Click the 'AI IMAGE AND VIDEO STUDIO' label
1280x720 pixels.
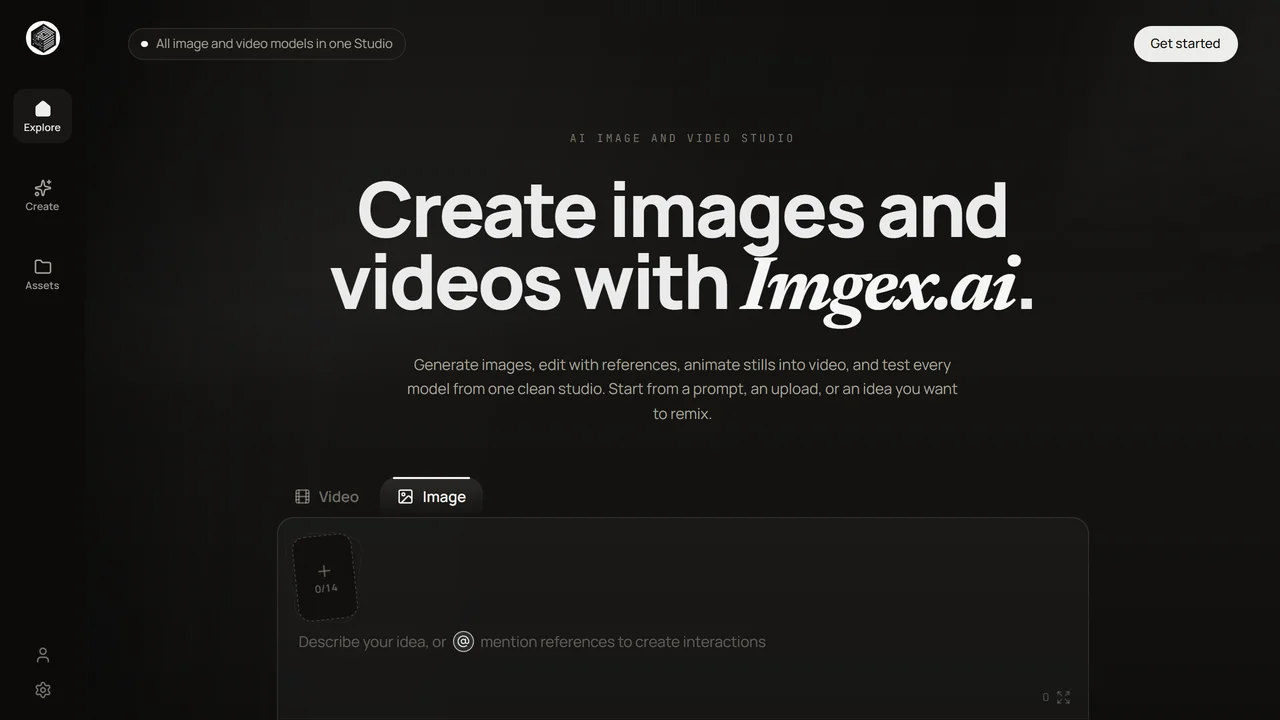tap(682, 138)
